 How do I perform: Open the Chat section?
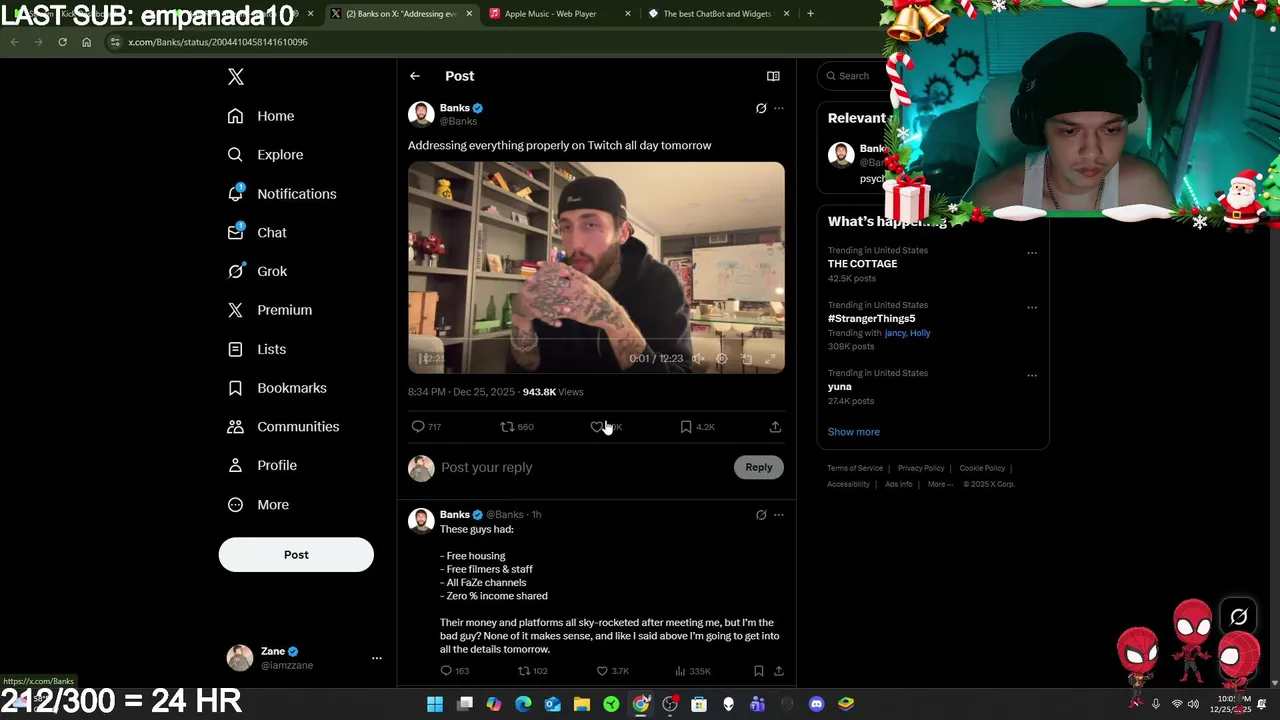257,232
